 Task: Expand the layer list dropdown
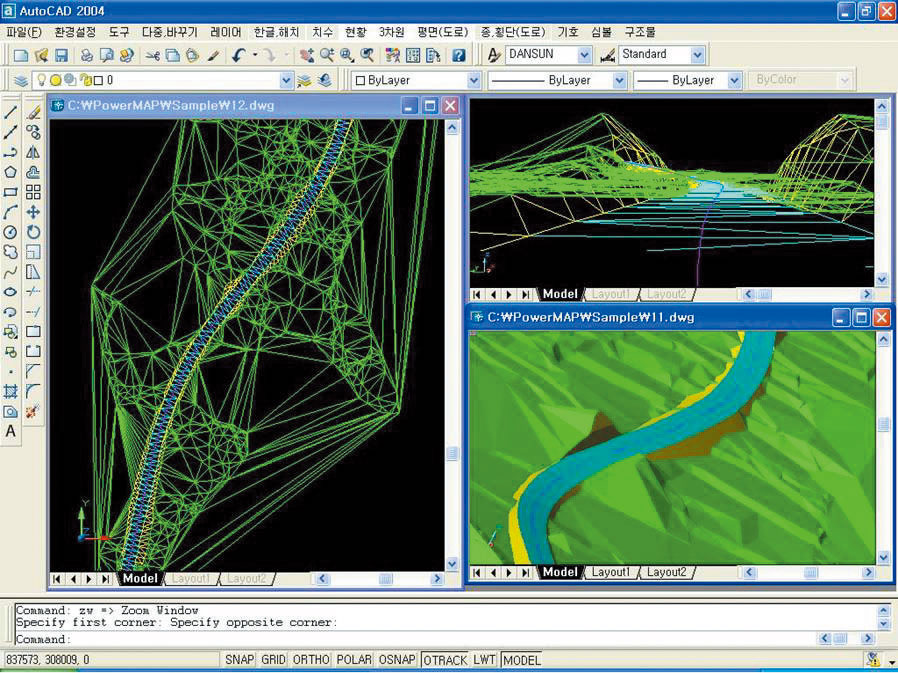point(286,80)
